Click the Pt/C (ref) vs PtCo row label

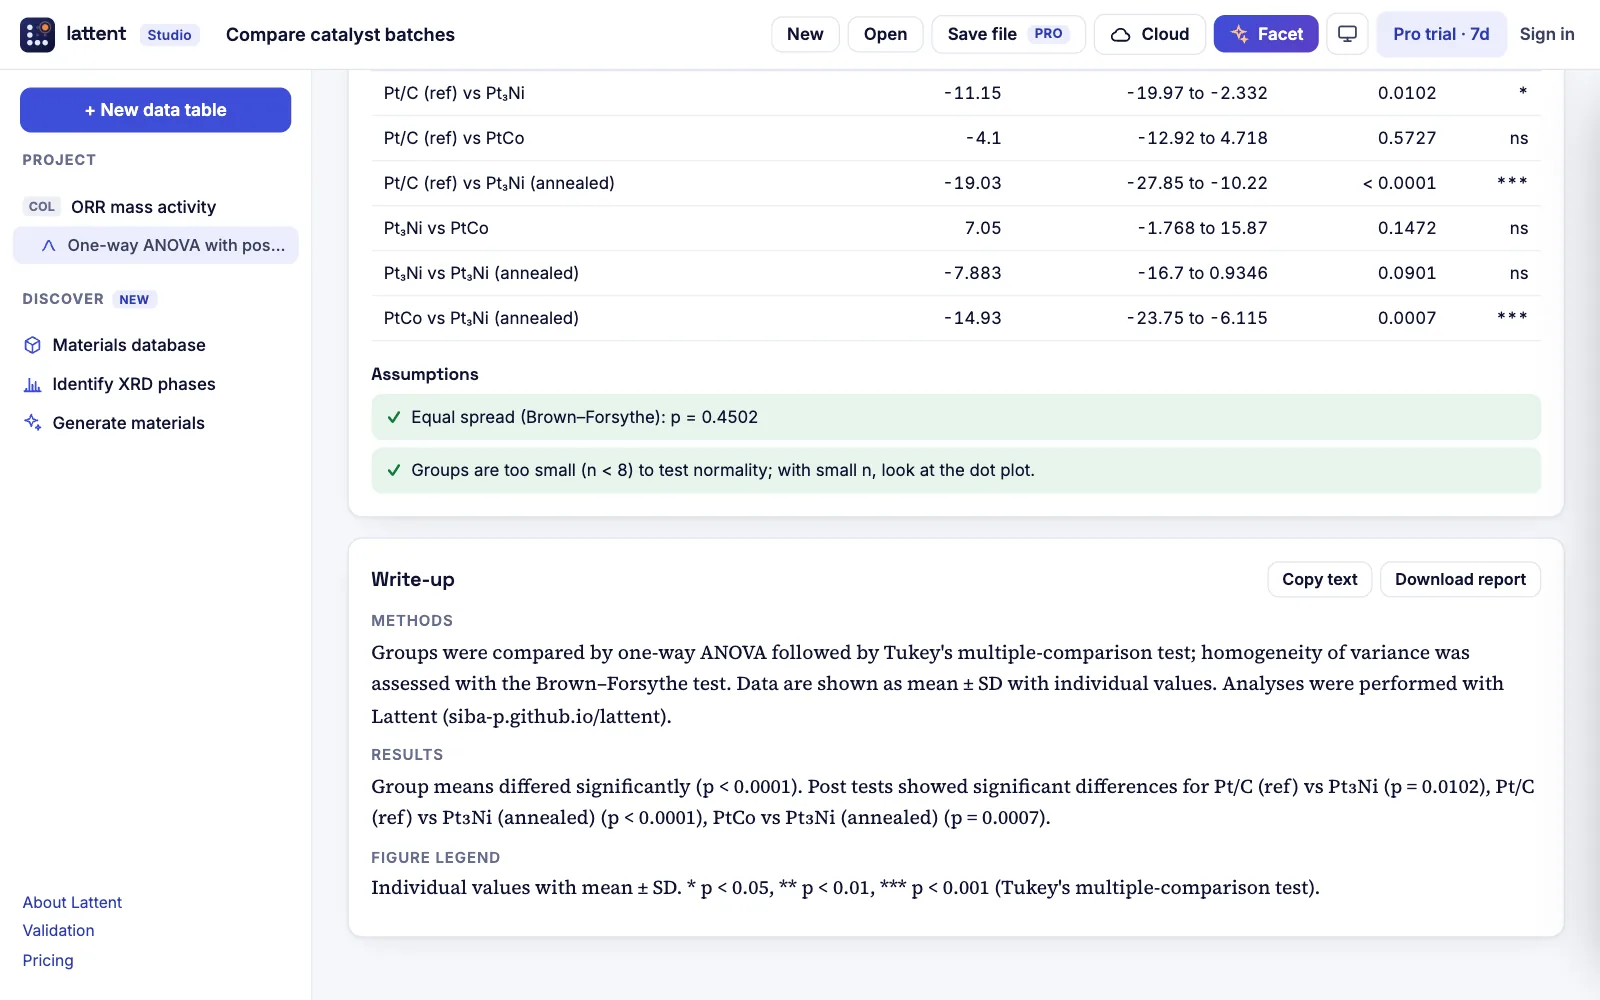tap(454, 138)
